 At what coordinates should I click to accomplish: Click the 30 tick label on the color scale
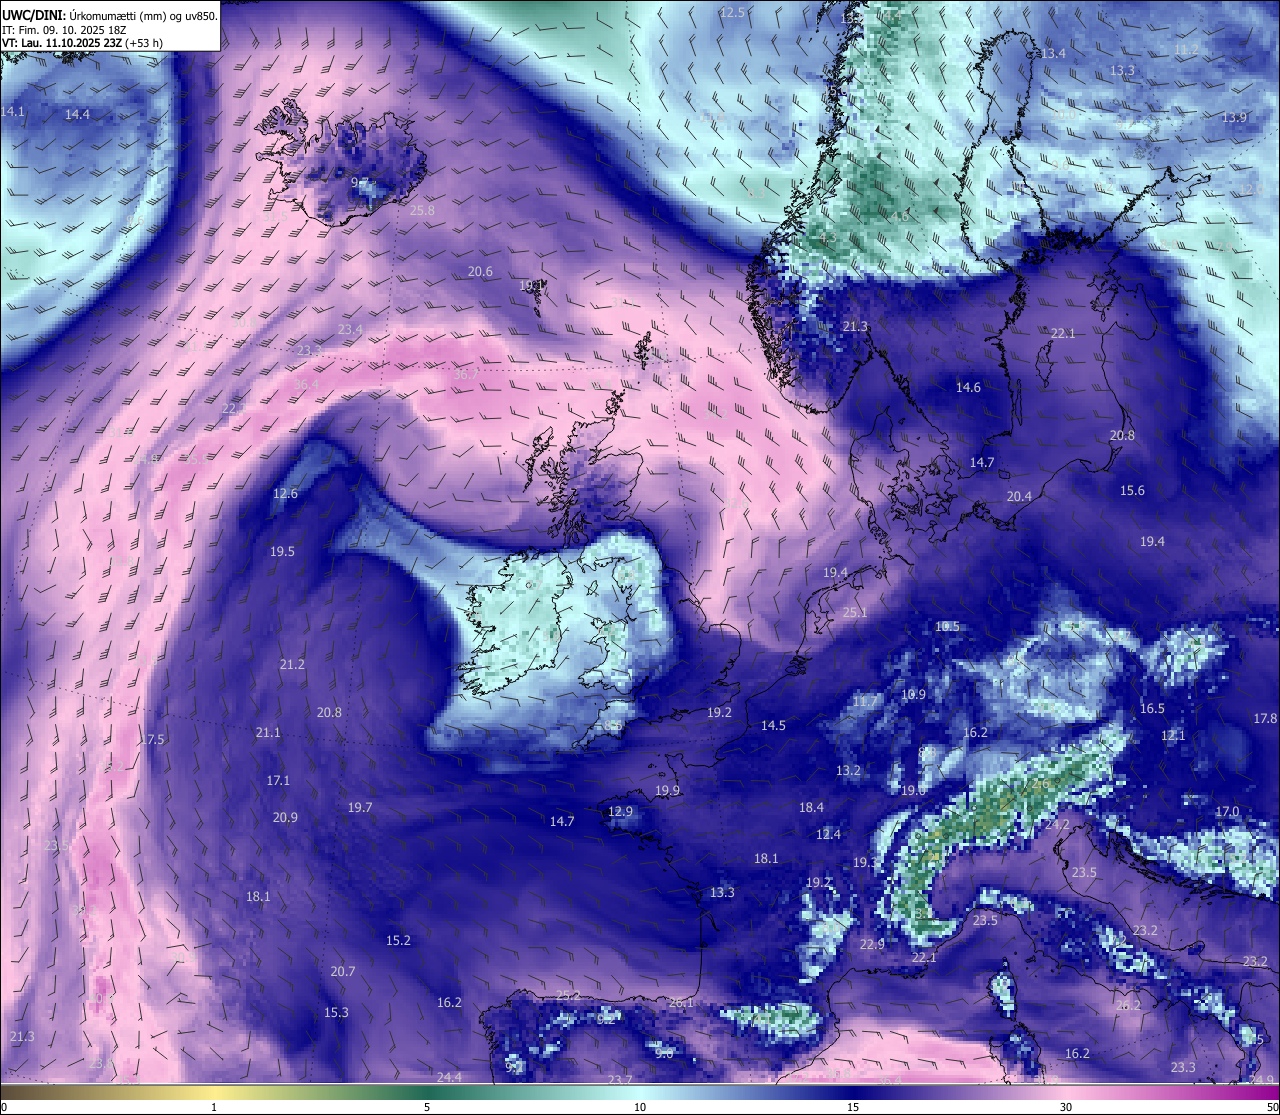point(1066,1107)
